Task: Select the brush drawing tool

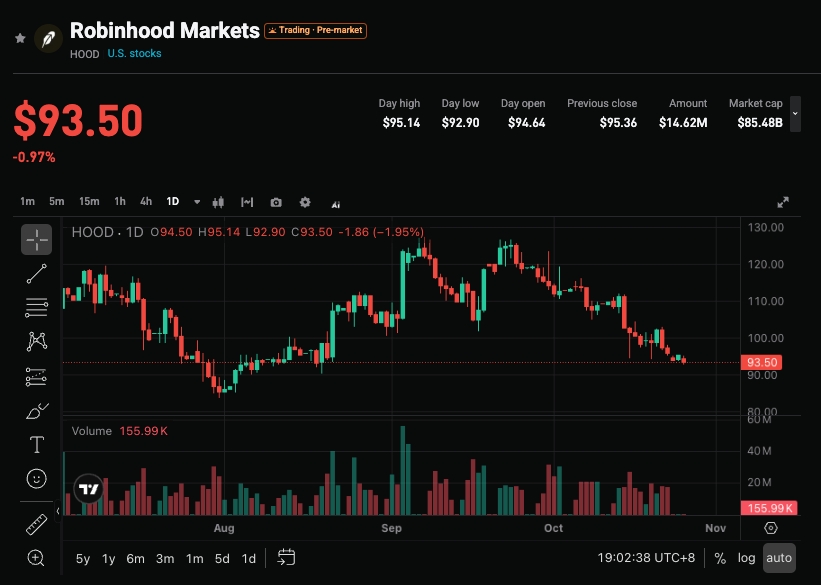Action: click(37, 411)
